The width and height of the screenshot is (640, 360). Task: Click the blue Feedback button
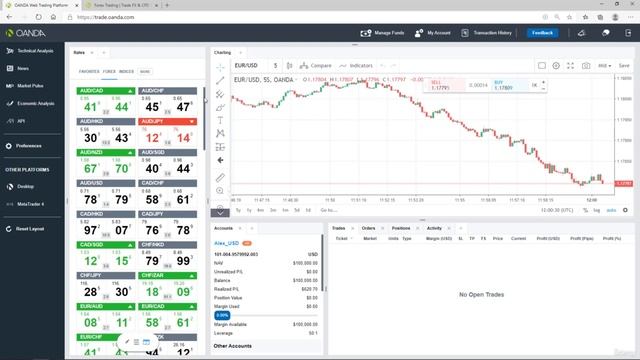542,33
